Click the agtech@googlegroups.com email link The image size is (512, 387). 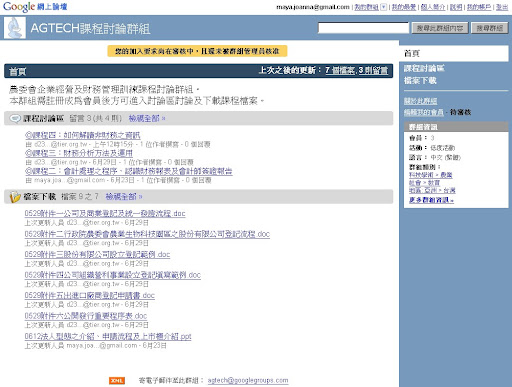click(x=248, y=380)
